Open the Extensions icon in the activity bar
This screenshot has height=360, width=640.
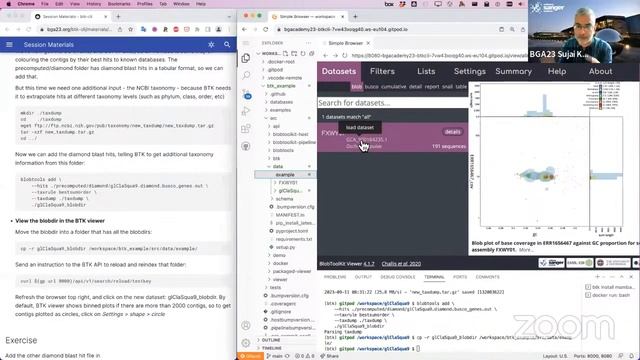(x=246, y=129)
